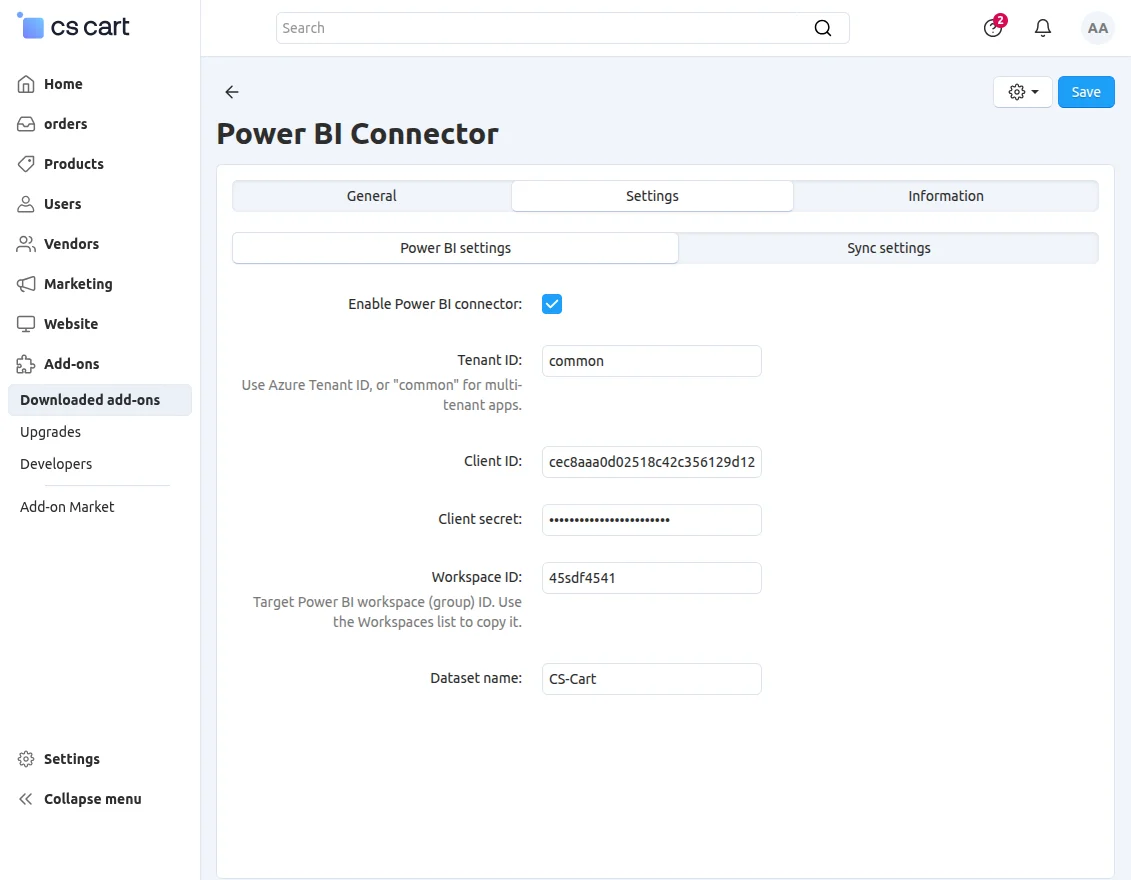The image size is (1131, 880).
Task: Open Settings label at sidebar bottom
Action: (x=71, y=759)
